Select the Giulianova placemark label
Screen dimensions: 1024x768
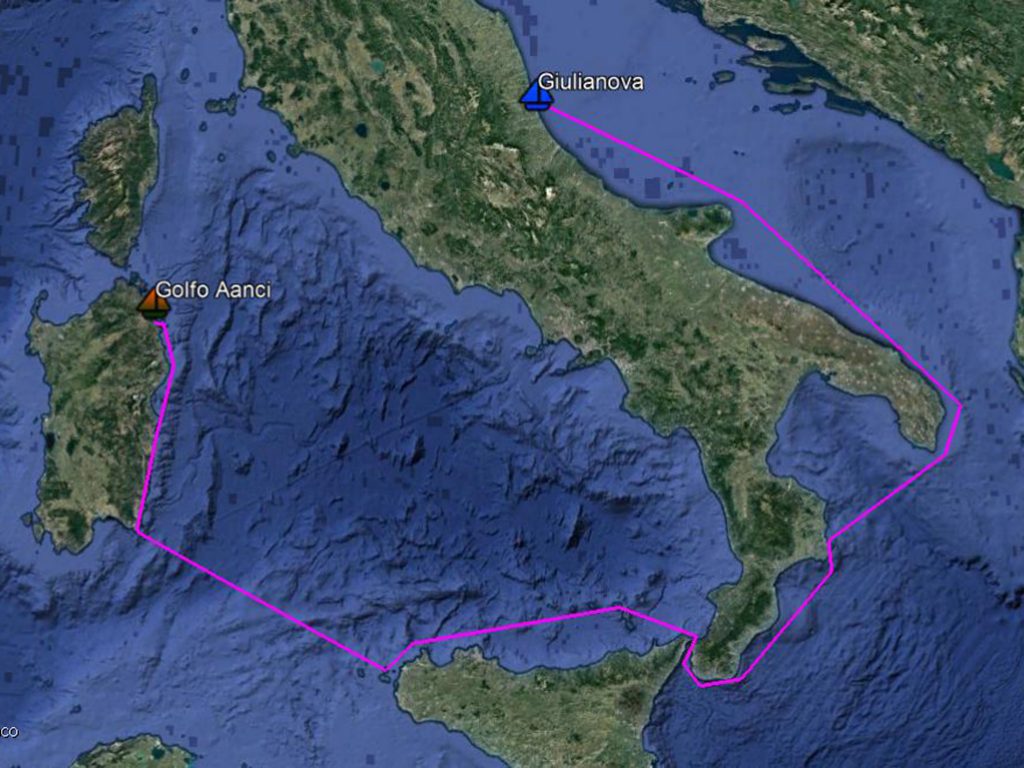[591, 82]
